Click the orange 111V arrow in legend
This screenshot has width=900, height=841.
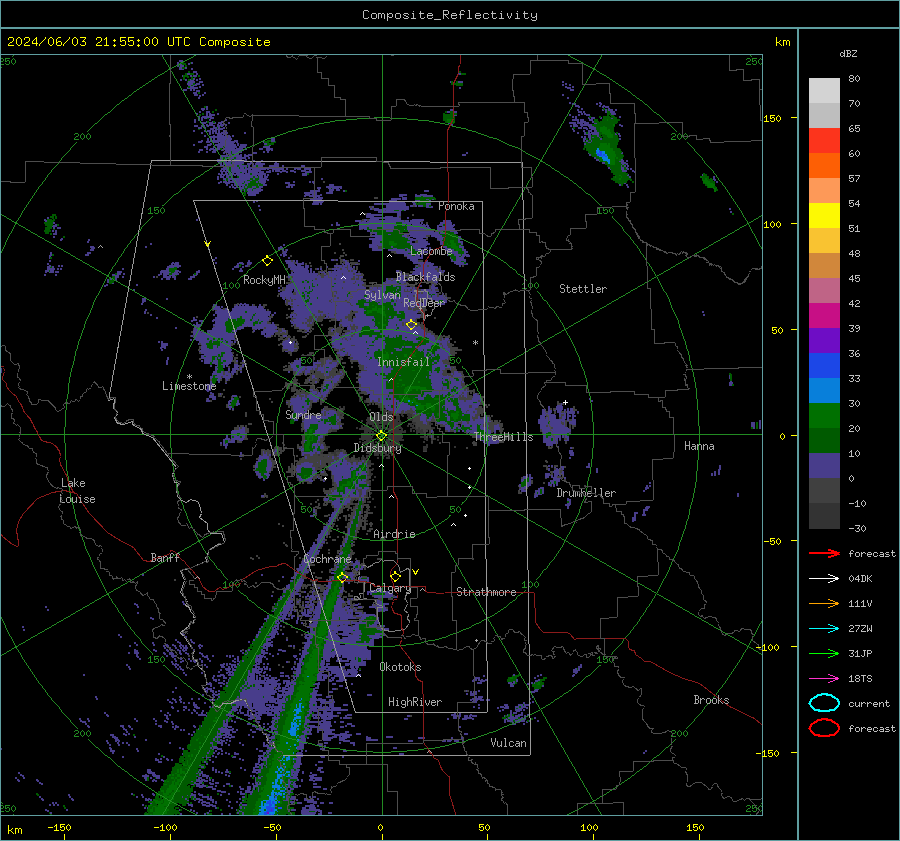tap(824, 603)
